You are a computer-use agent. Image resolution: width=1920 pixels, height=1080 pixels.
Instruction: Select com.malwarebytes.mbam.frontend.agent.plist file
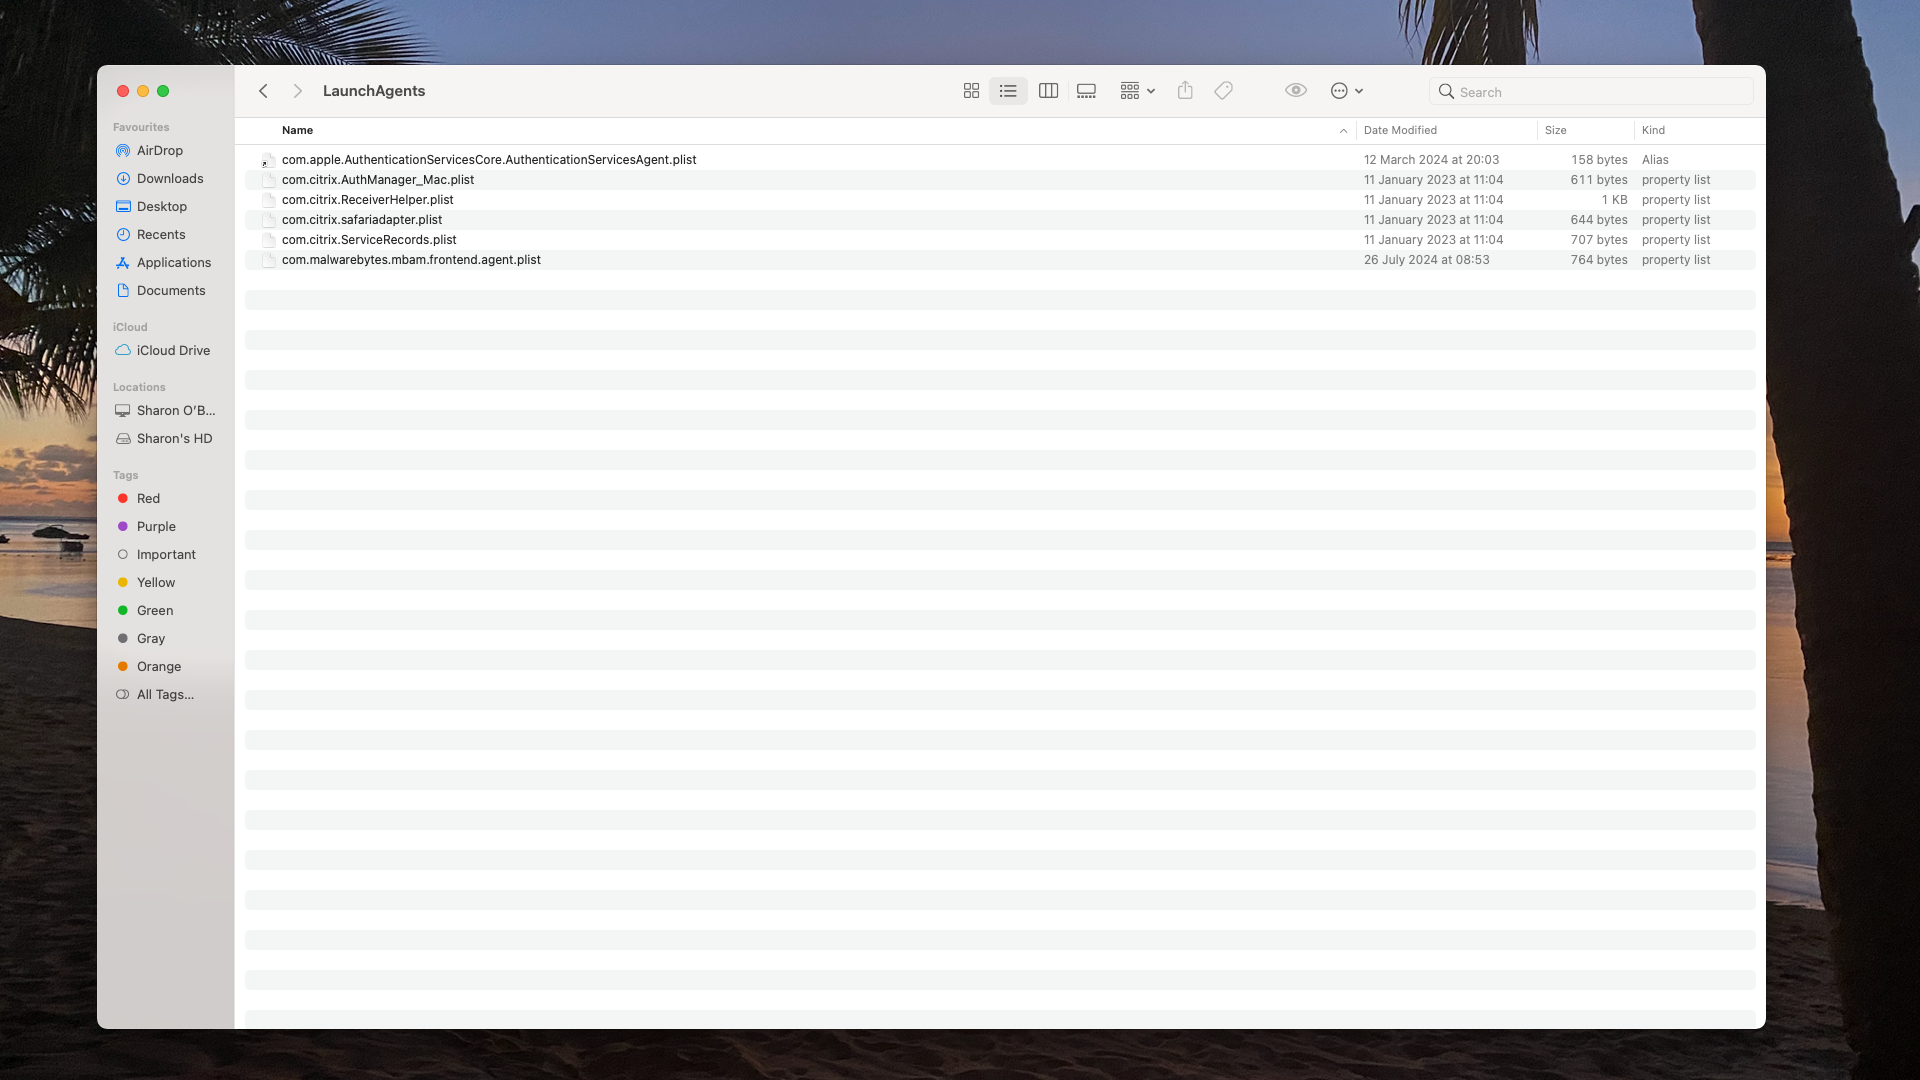411,260
